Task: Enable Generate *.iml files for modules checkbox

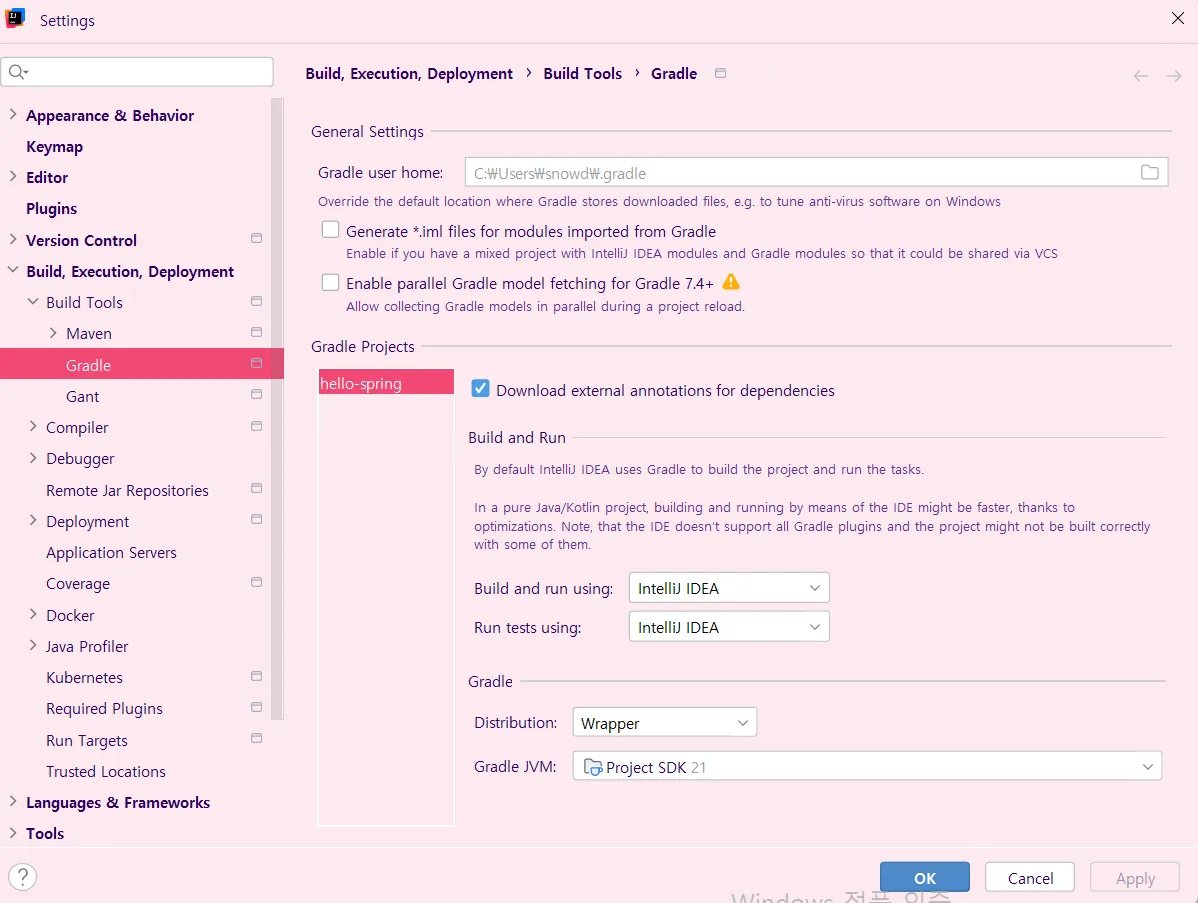Action: (330, 230)
